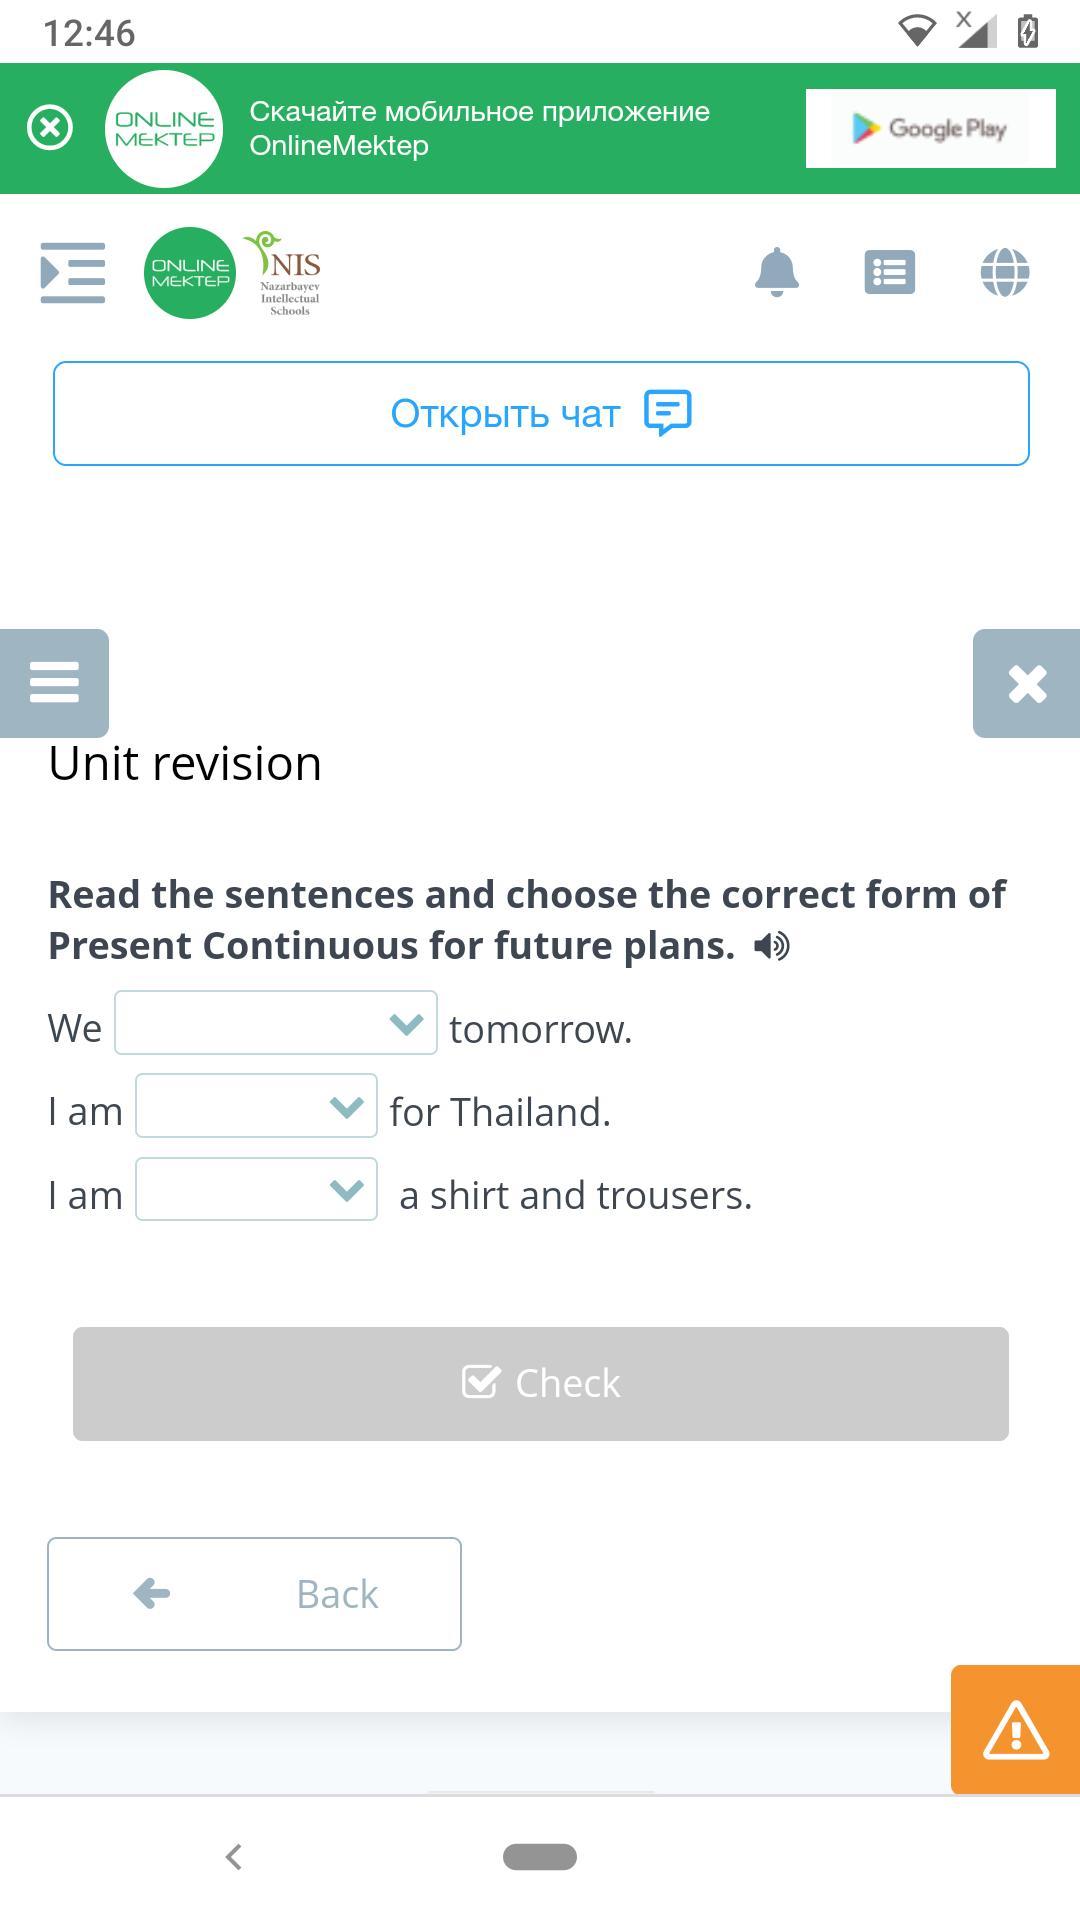Expand the dropdown before 'for Thailand'
Image resolution: width=1080 pixels, height=1920 pixels.
point(256,1106)
